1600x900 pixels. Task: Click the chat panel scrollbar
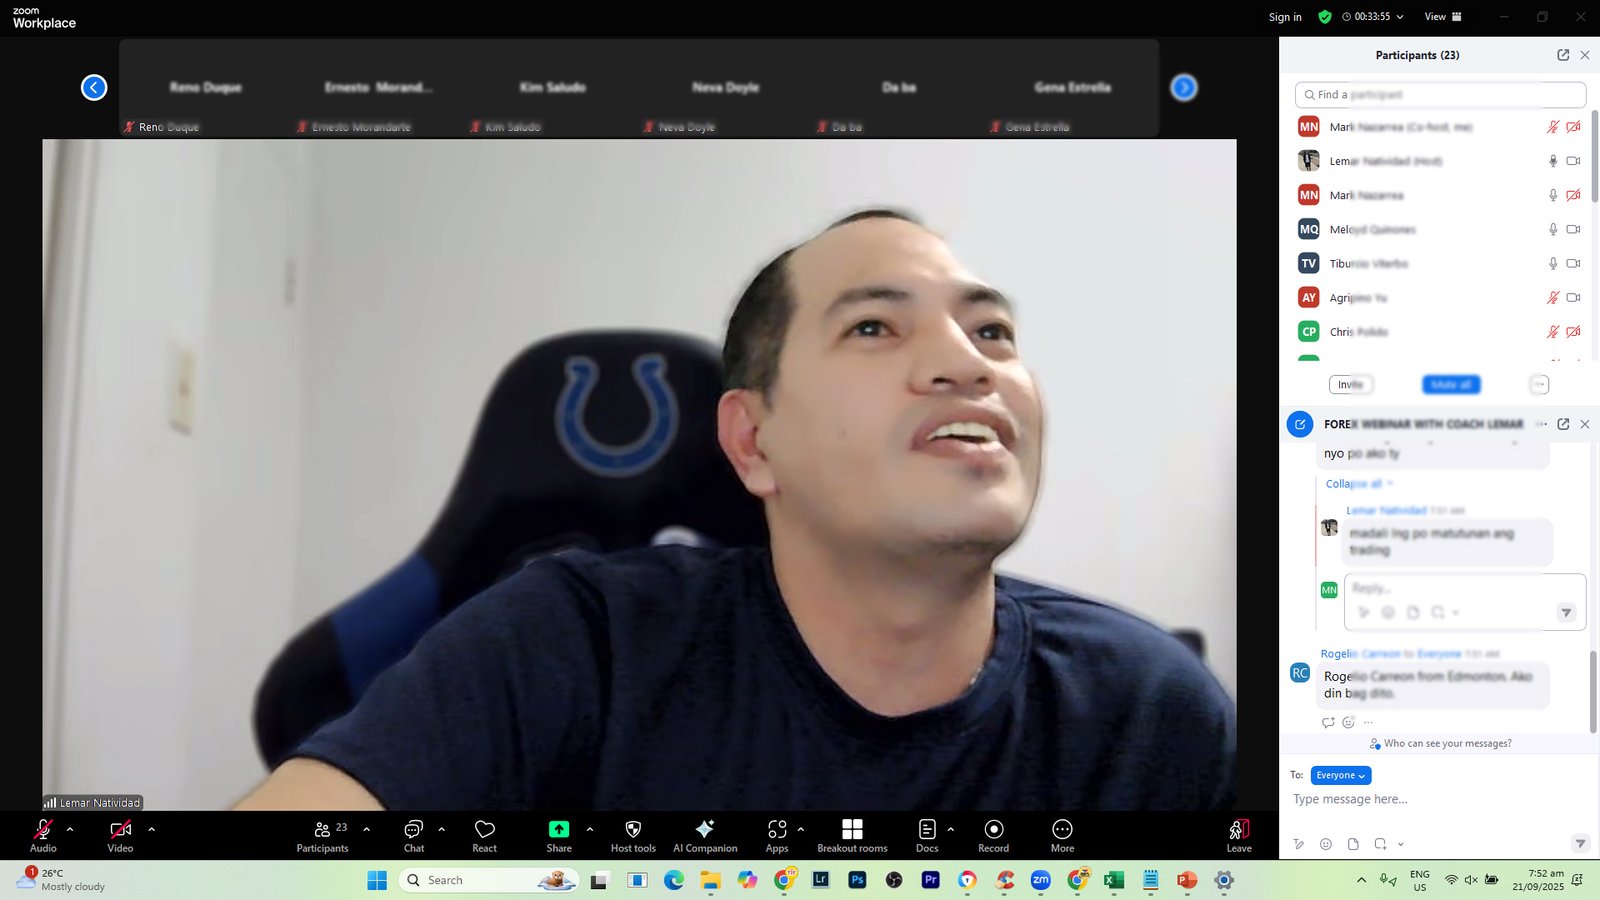[1592, 690]
